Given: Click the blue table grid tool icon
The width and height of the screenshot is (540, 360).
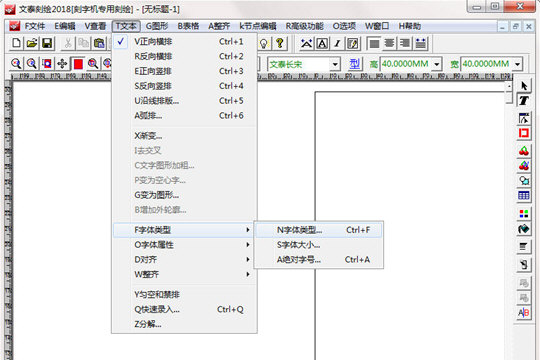Looking at the screenshot, I should point(524,196).
